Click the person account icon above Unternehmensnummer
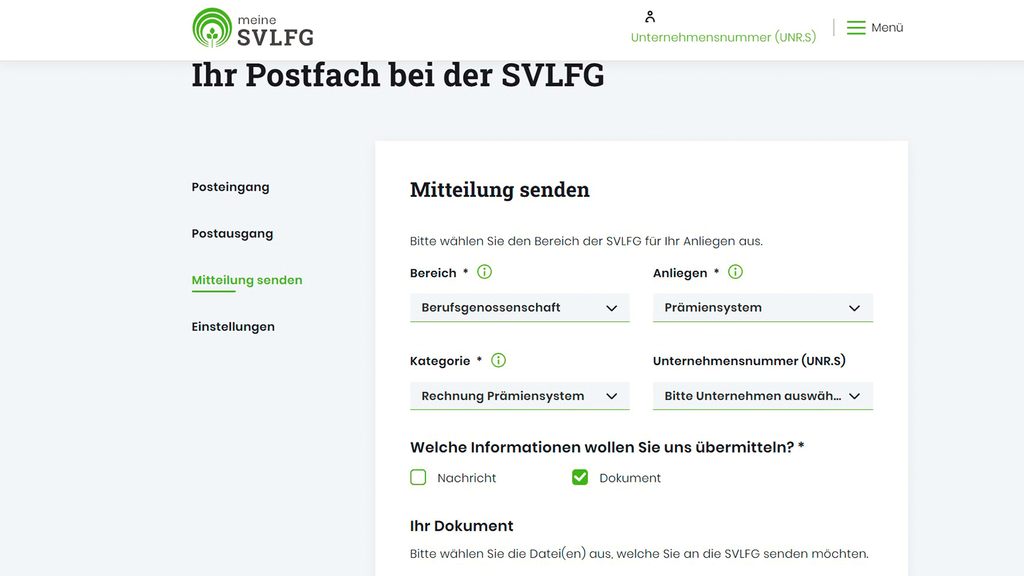 649,16
